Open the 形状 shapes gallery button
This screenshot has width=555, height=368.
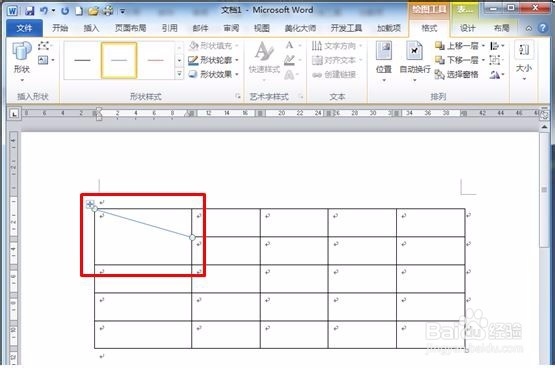[x=22, y=61]
